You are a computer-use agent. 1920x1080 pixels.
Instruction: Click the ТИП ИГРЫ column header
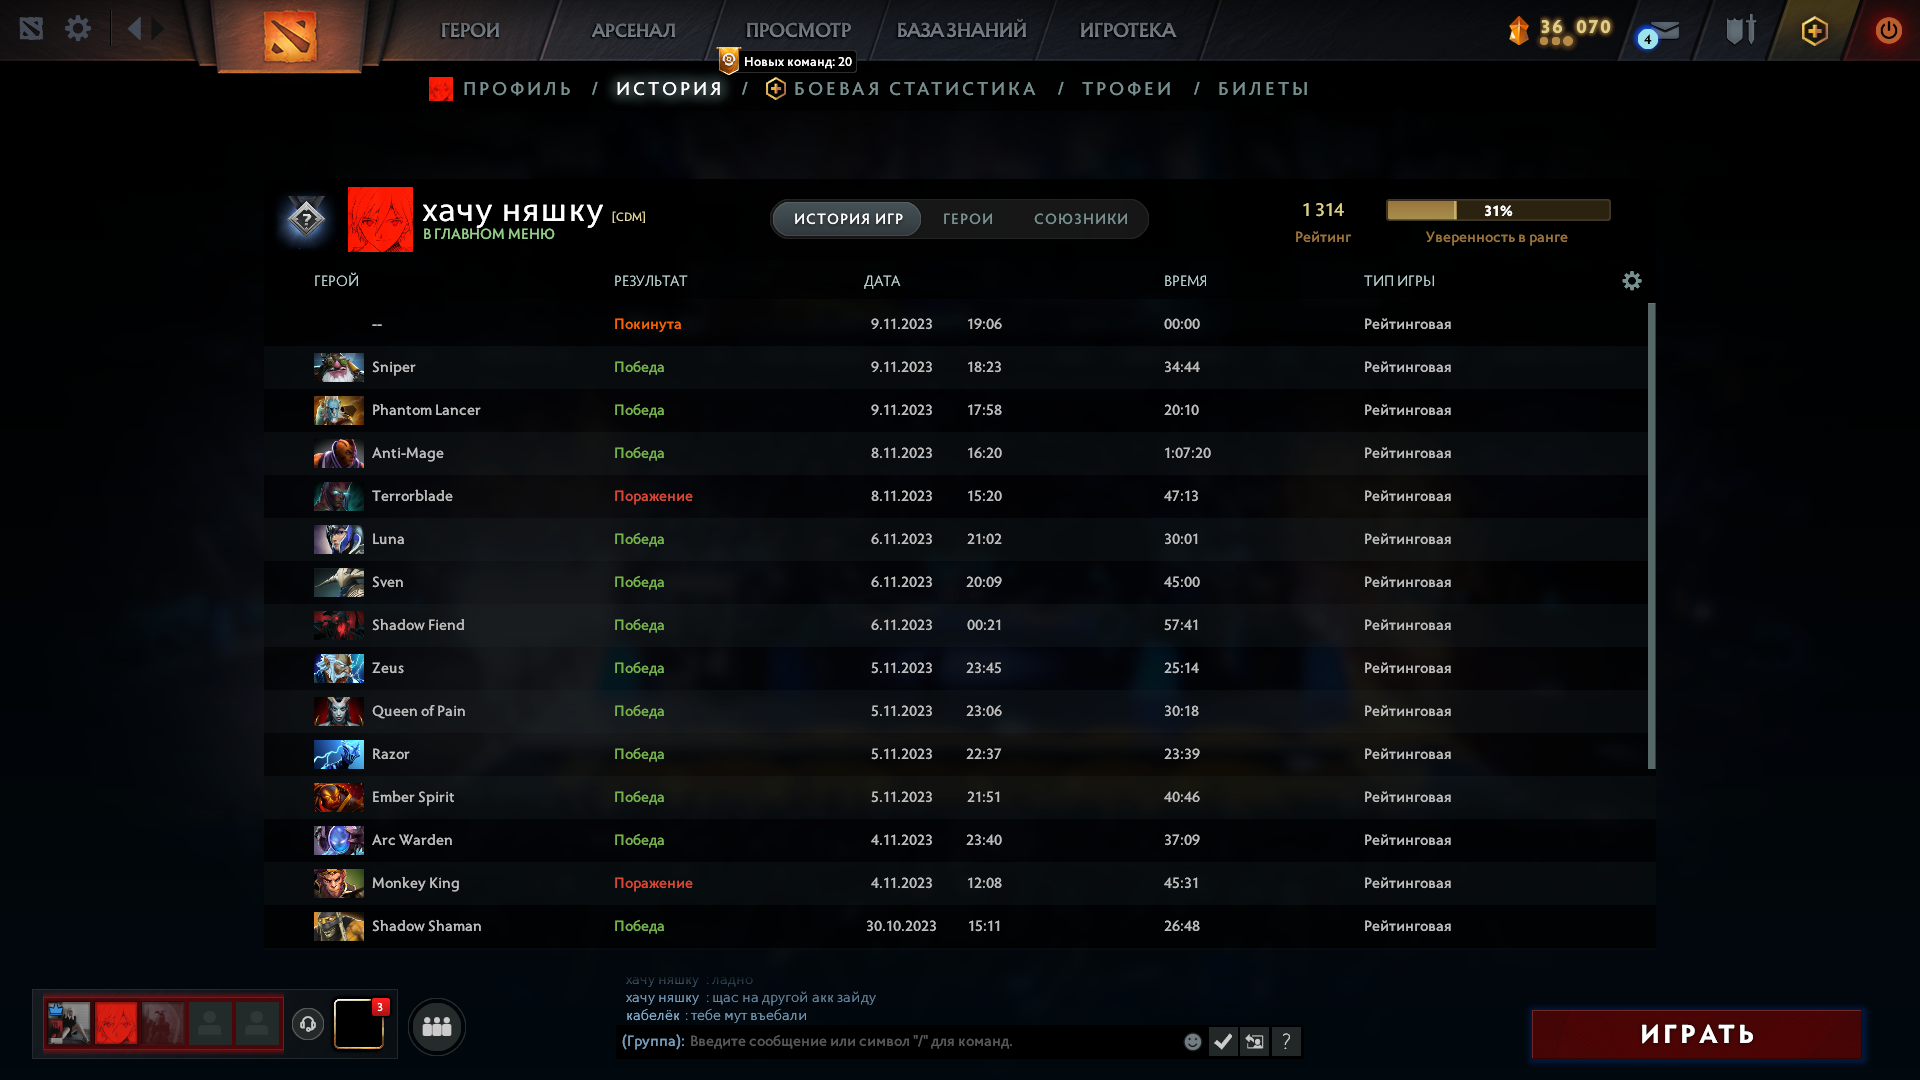click(x=1399, y=281)
